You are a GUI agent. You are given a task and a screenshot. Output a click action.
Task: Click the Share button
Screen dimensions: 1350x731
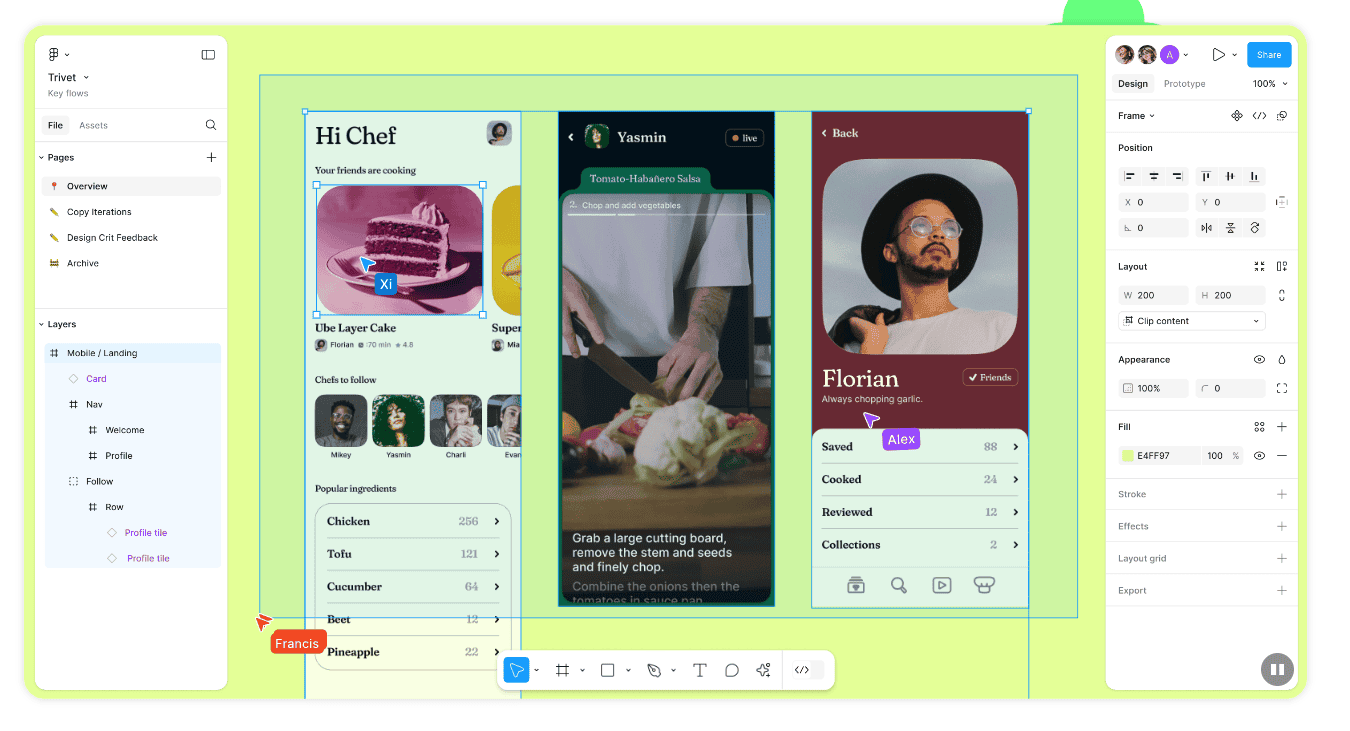click(x=1269, y=55)
